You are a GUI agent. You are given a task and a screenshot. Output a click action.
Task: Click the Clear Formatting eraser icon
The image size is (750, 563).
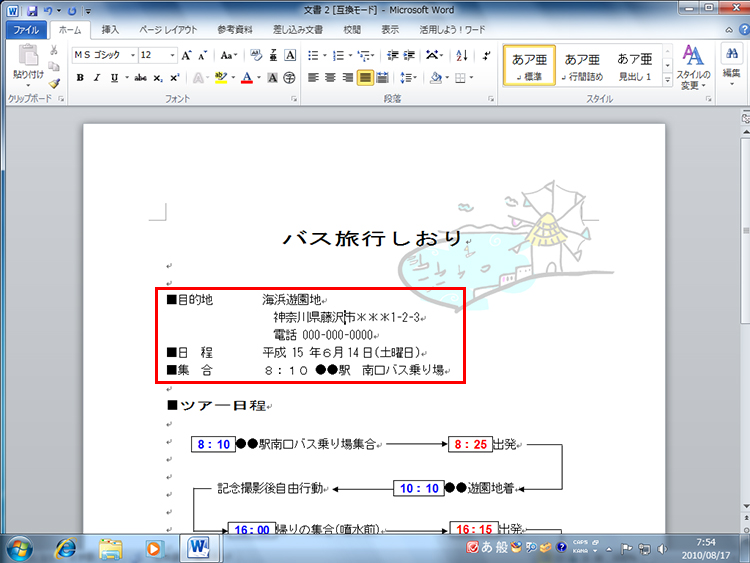coord(256,55)
